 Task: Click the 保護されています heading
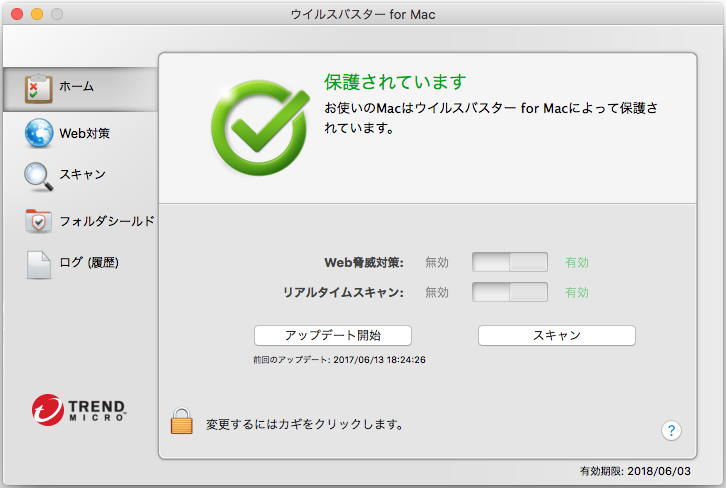point(395,82)
